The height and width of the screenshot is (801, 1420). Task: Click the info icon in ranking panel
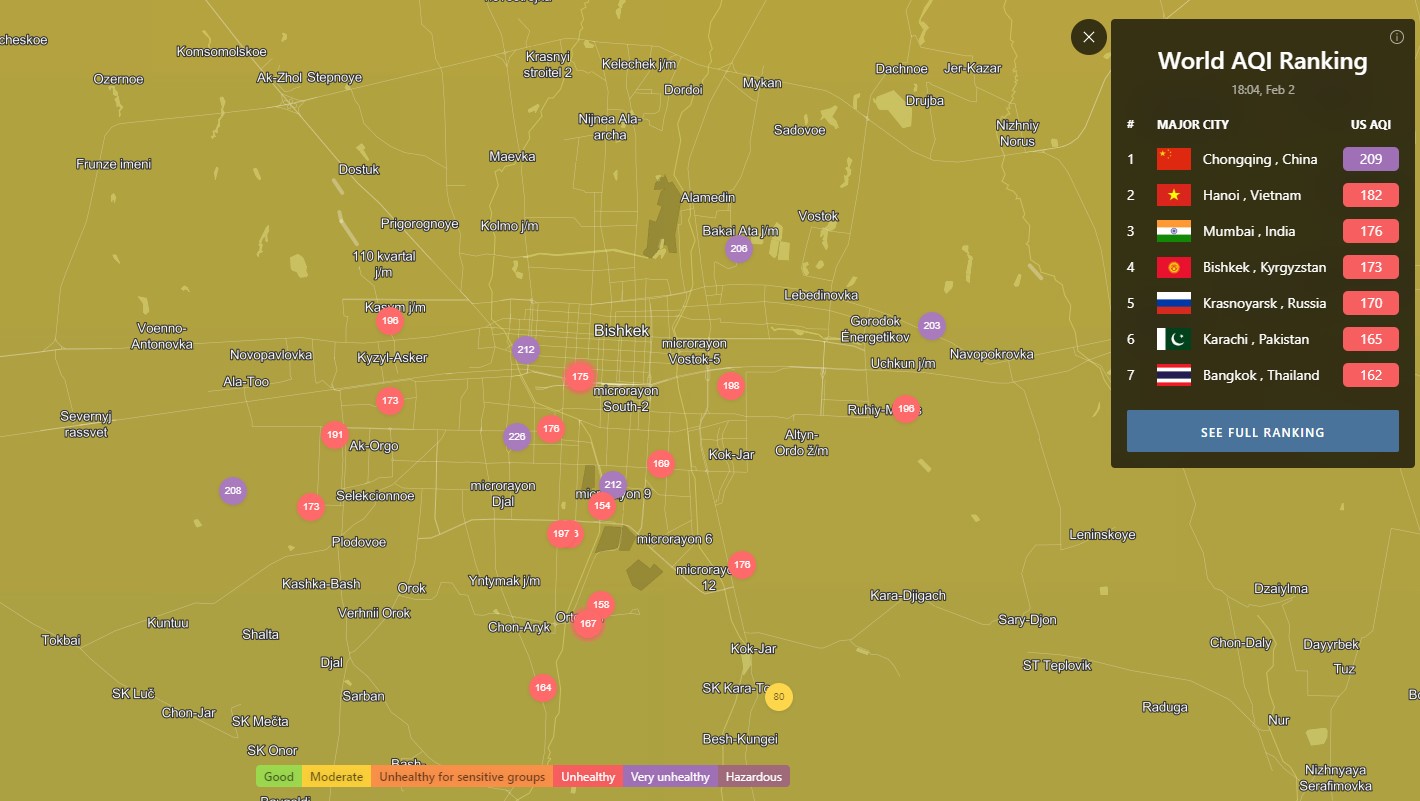pyautogui.click(x=1396, y=37)
